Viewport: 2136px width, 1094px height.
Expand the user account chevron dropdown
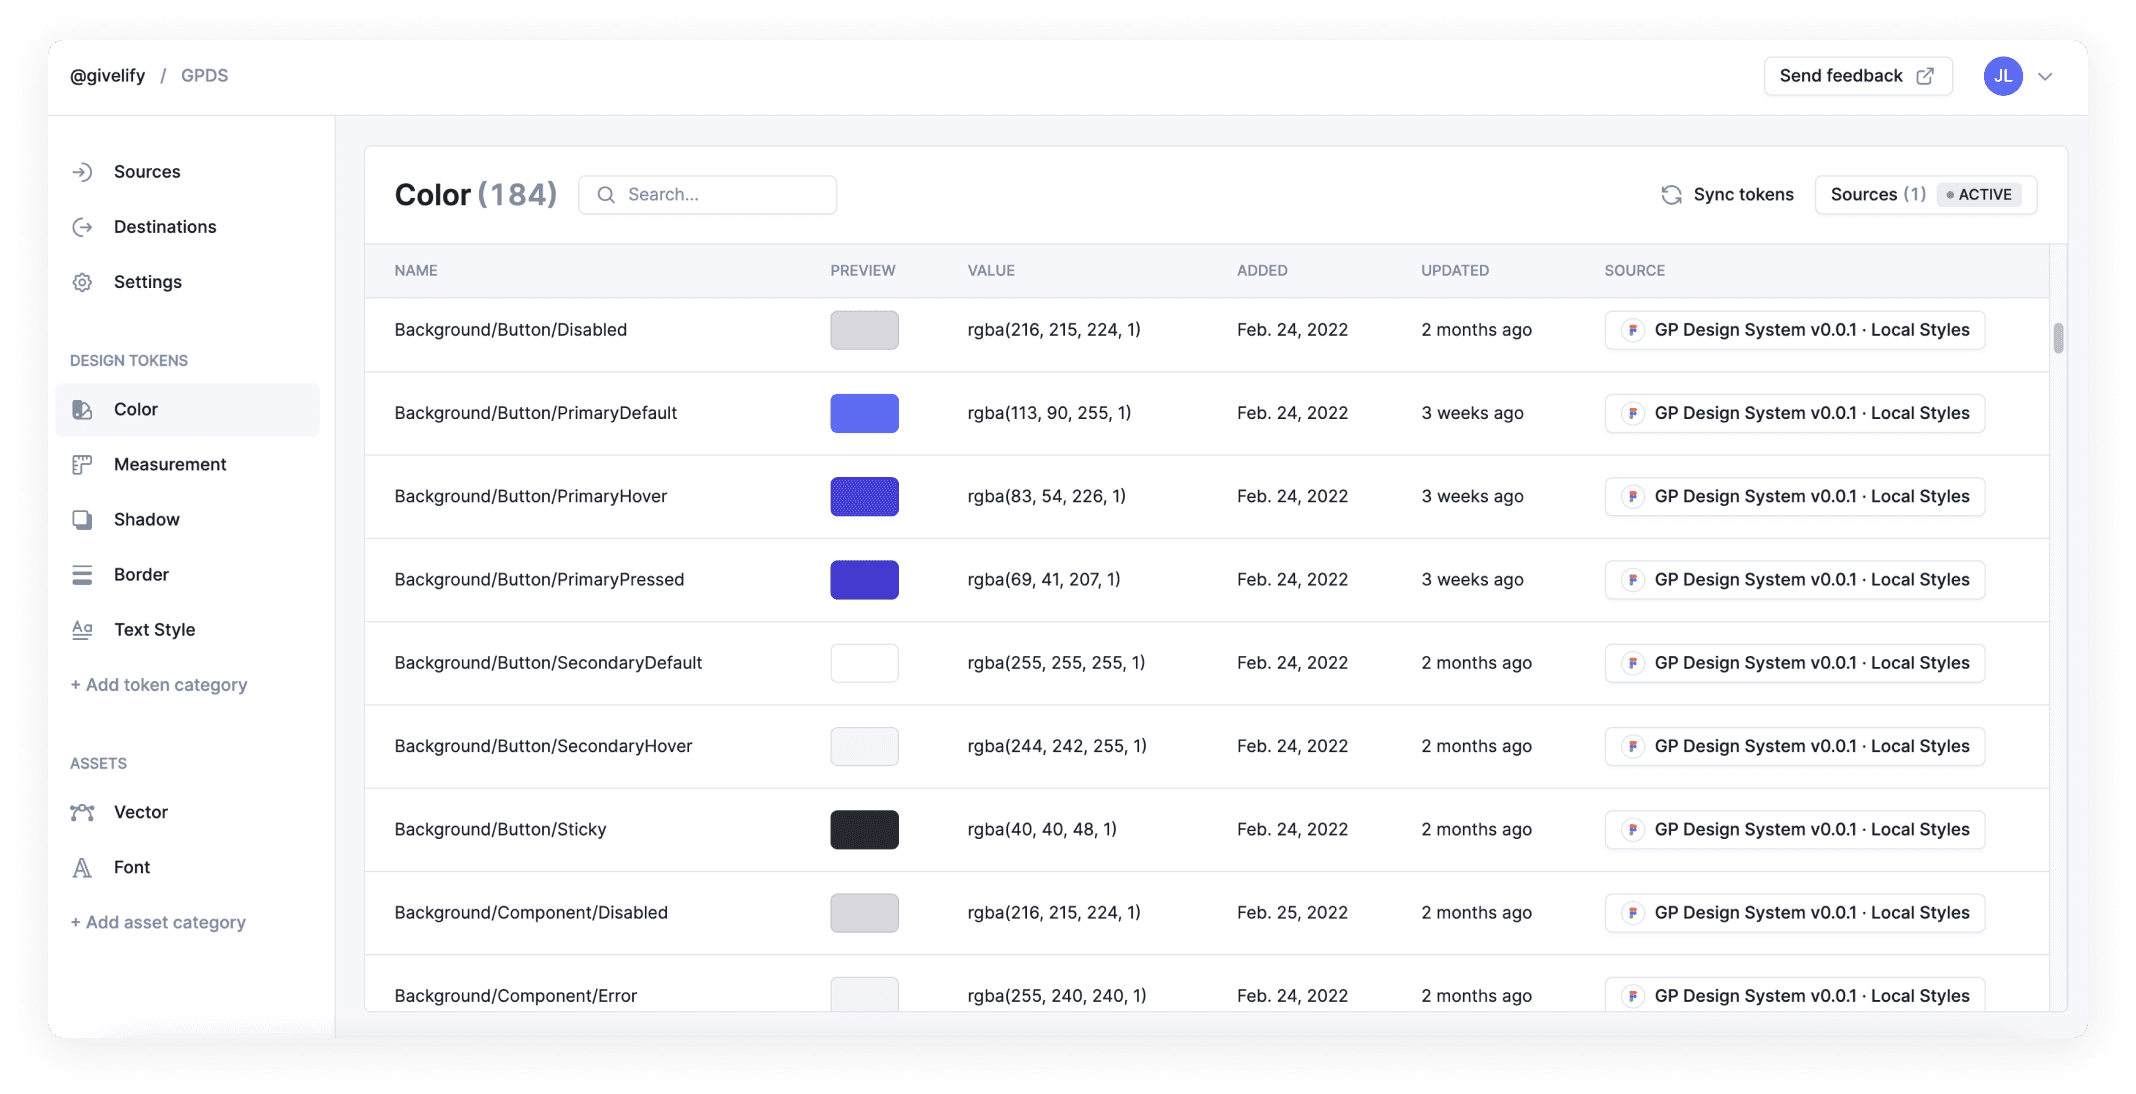pyautogui.click(x=2045, y=76)
